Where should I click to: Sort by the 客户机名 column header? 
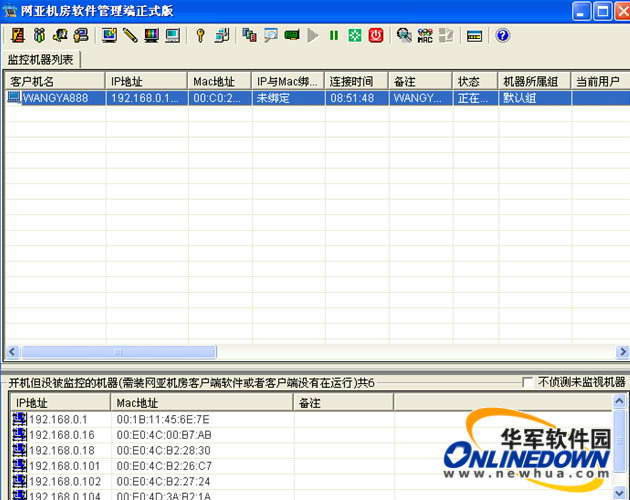coord(54,80)
